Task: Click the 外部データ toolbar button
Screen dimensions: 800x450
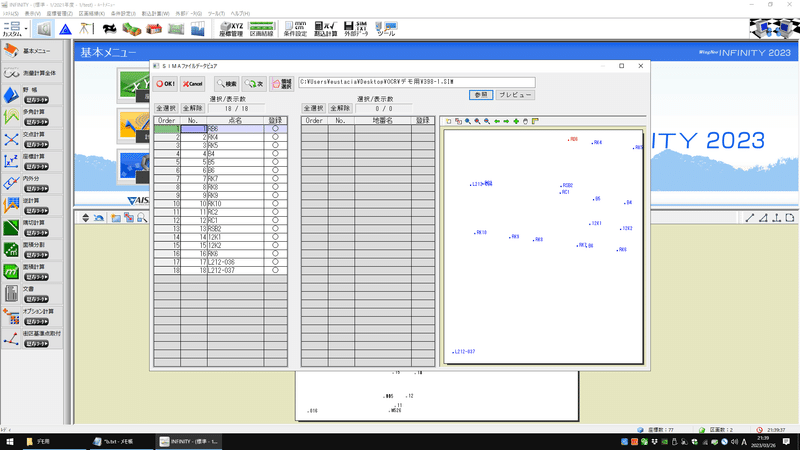Action: point(356,29)
